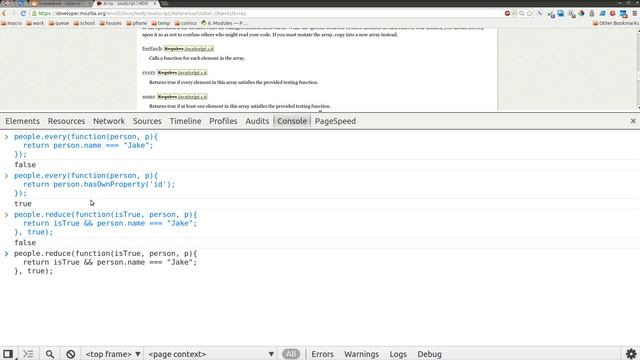Switch to the Timeline tab
This screenshot has height=360, width=640.
pos(185,121)
